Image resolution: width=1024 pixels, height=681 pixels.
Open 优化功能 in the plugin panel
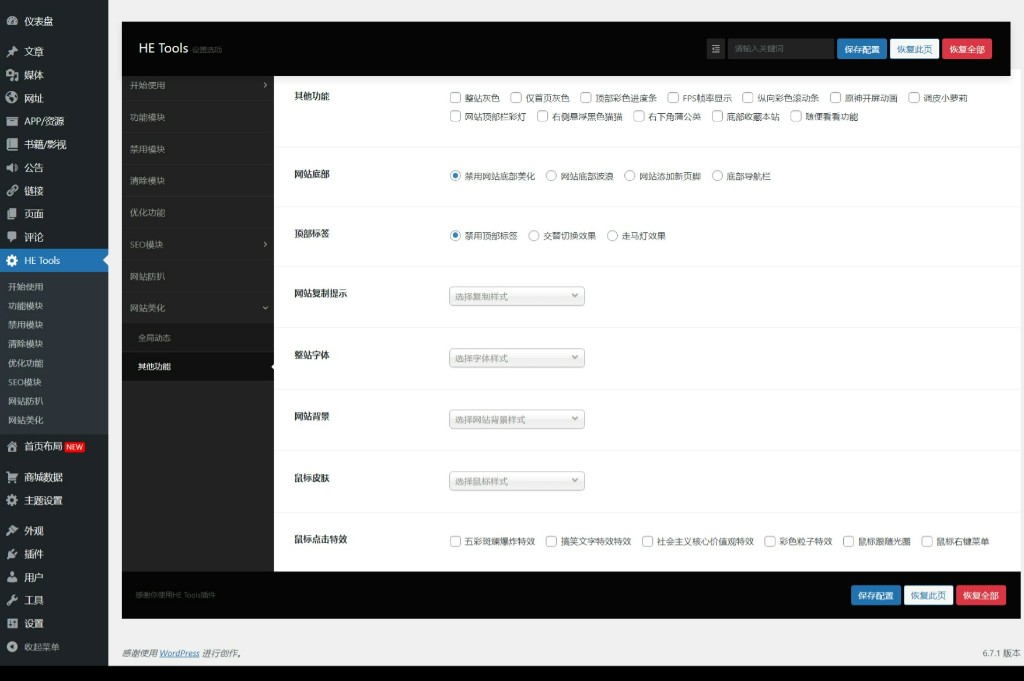coord(198,212)
